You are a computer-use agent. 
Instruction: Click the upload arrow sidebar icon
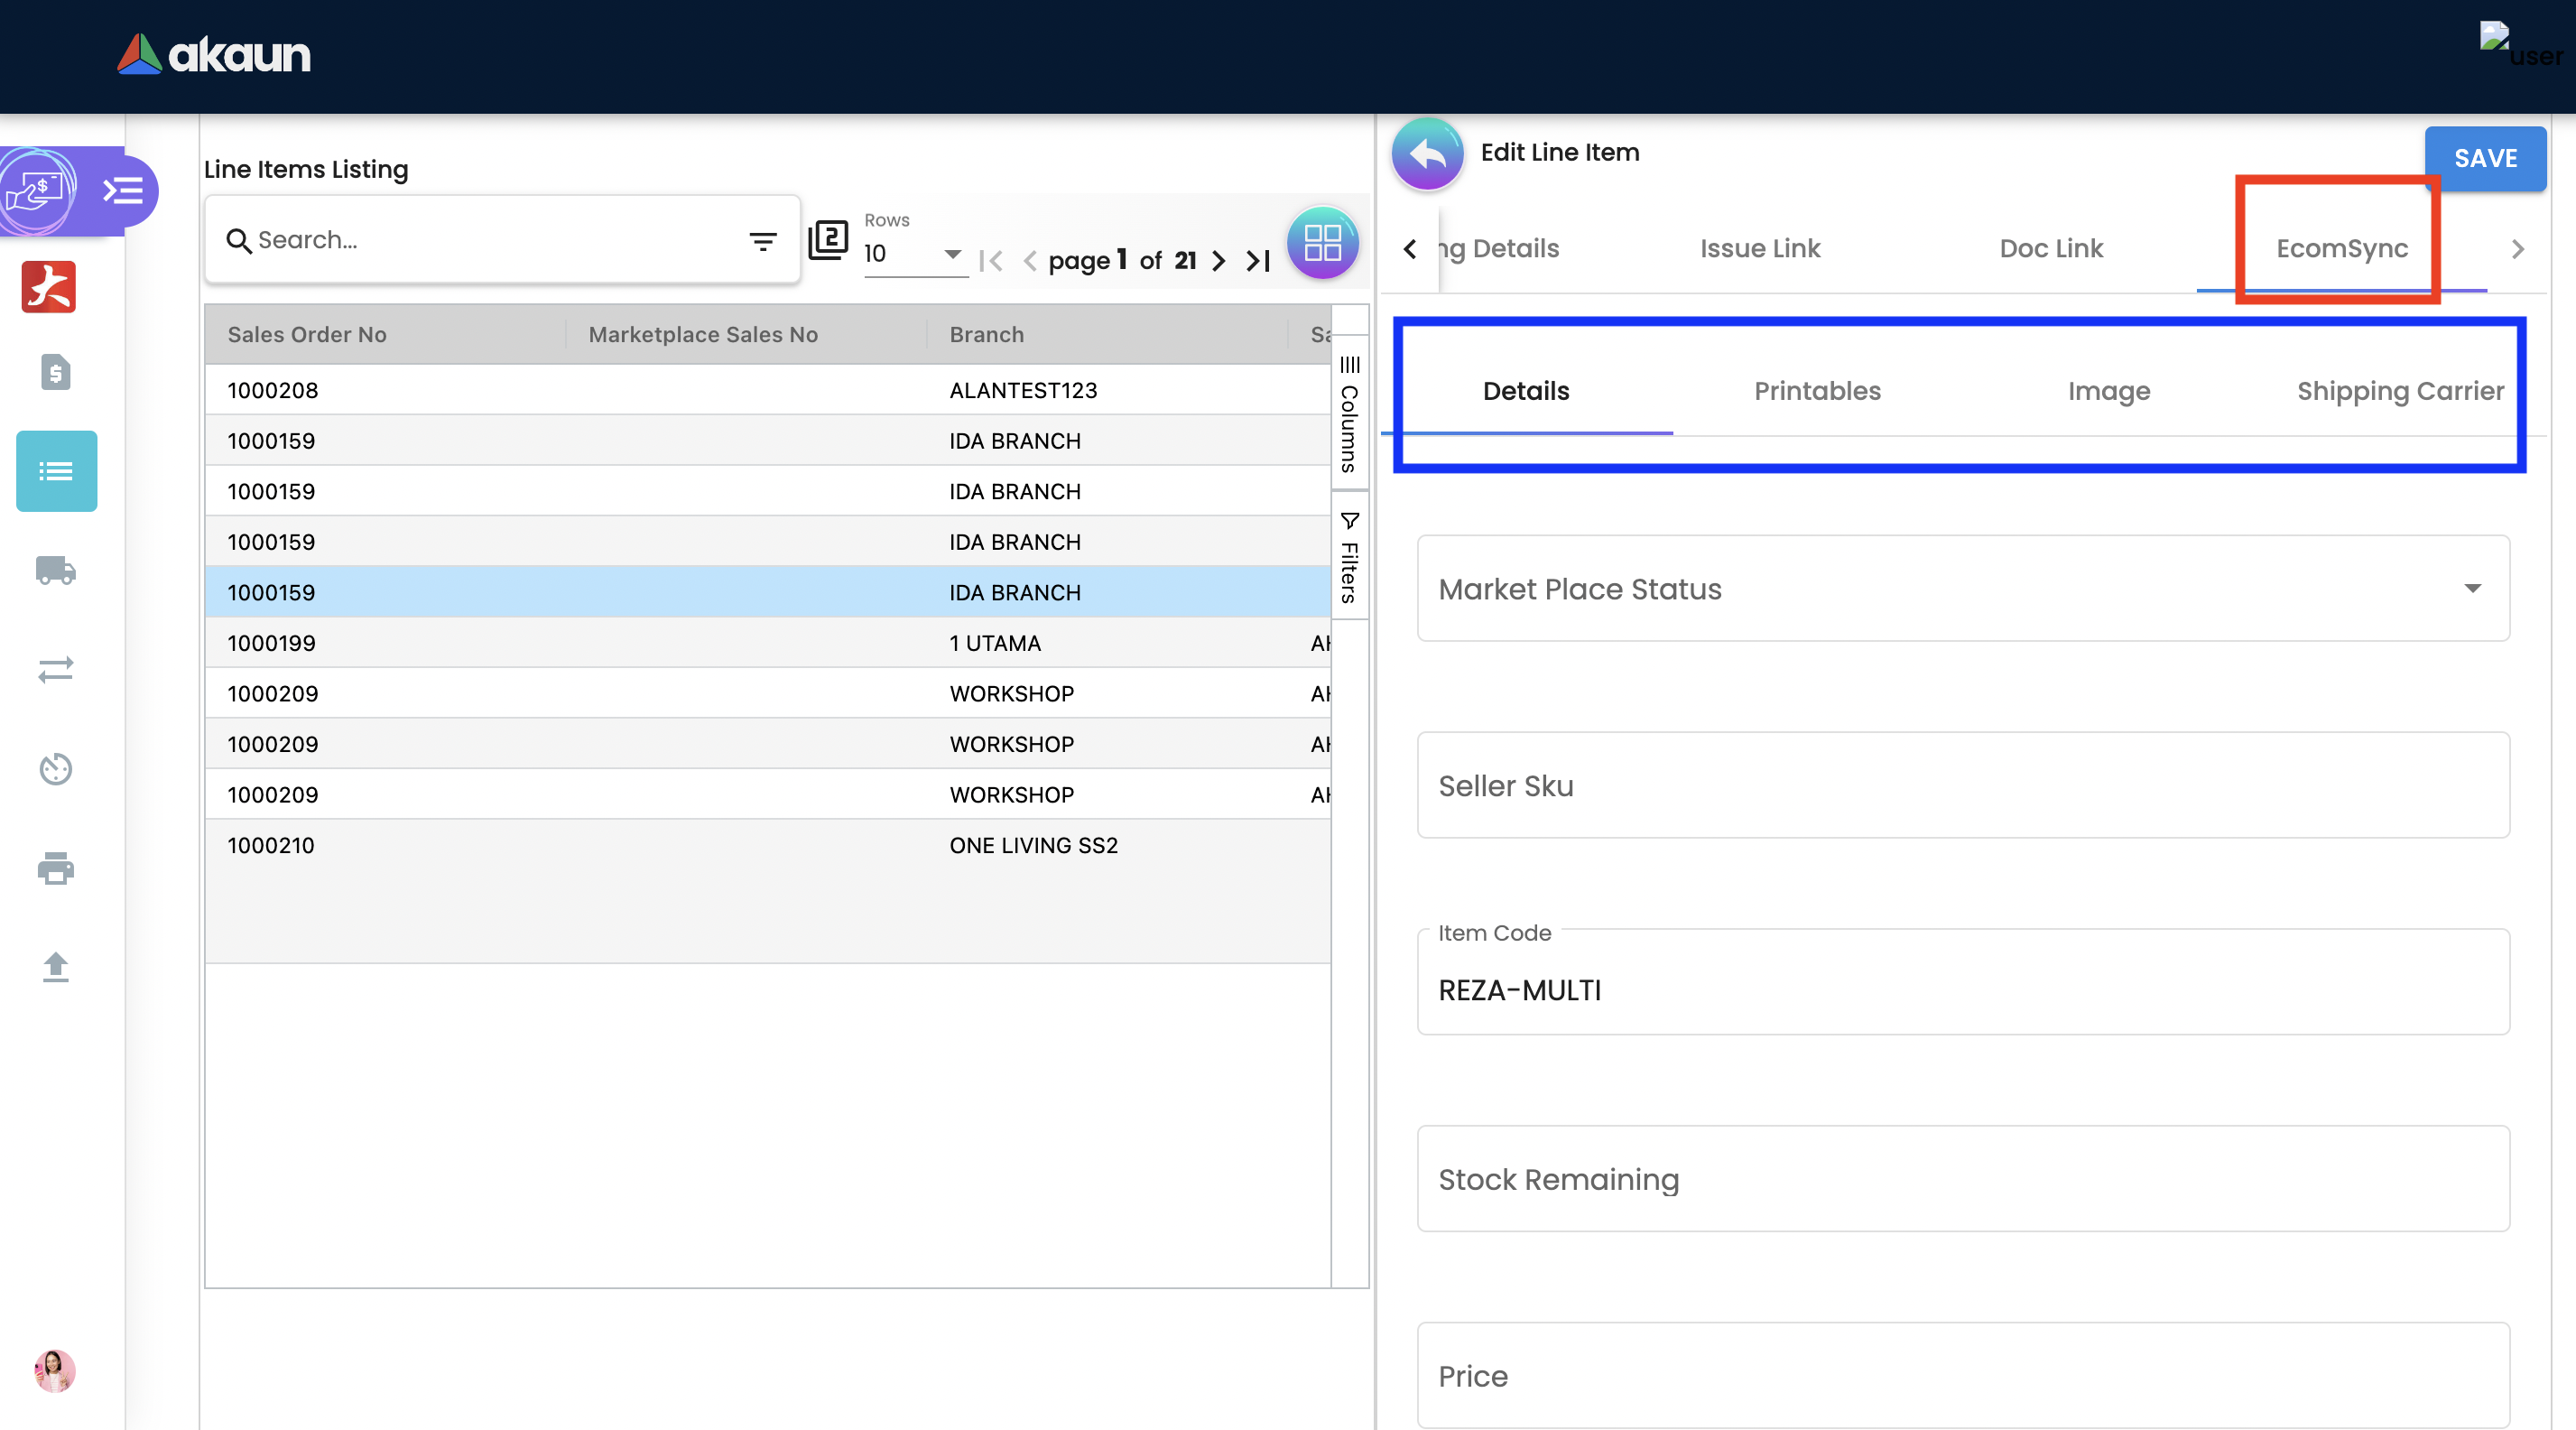click(x=55, y=967)
